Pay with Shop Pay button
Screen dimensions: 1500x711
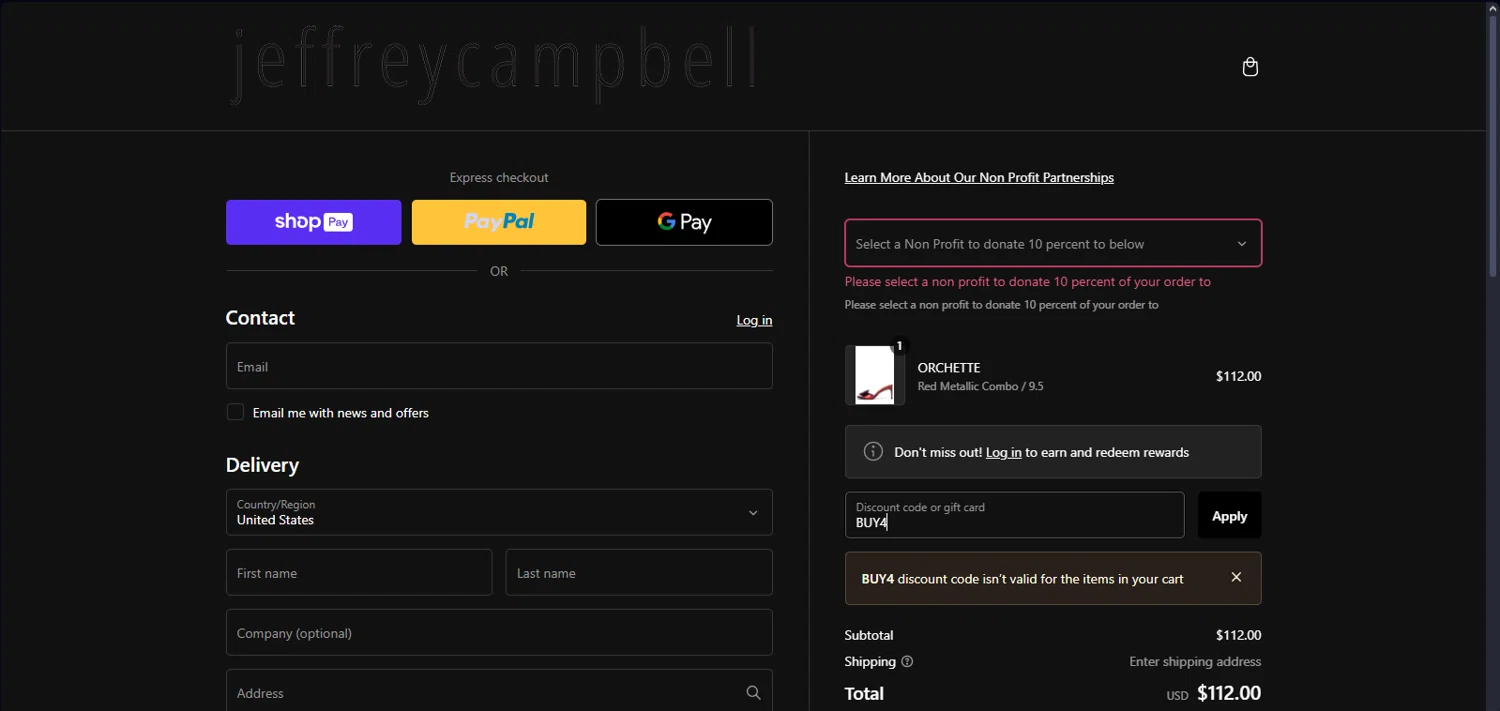[x=313, y=222]
